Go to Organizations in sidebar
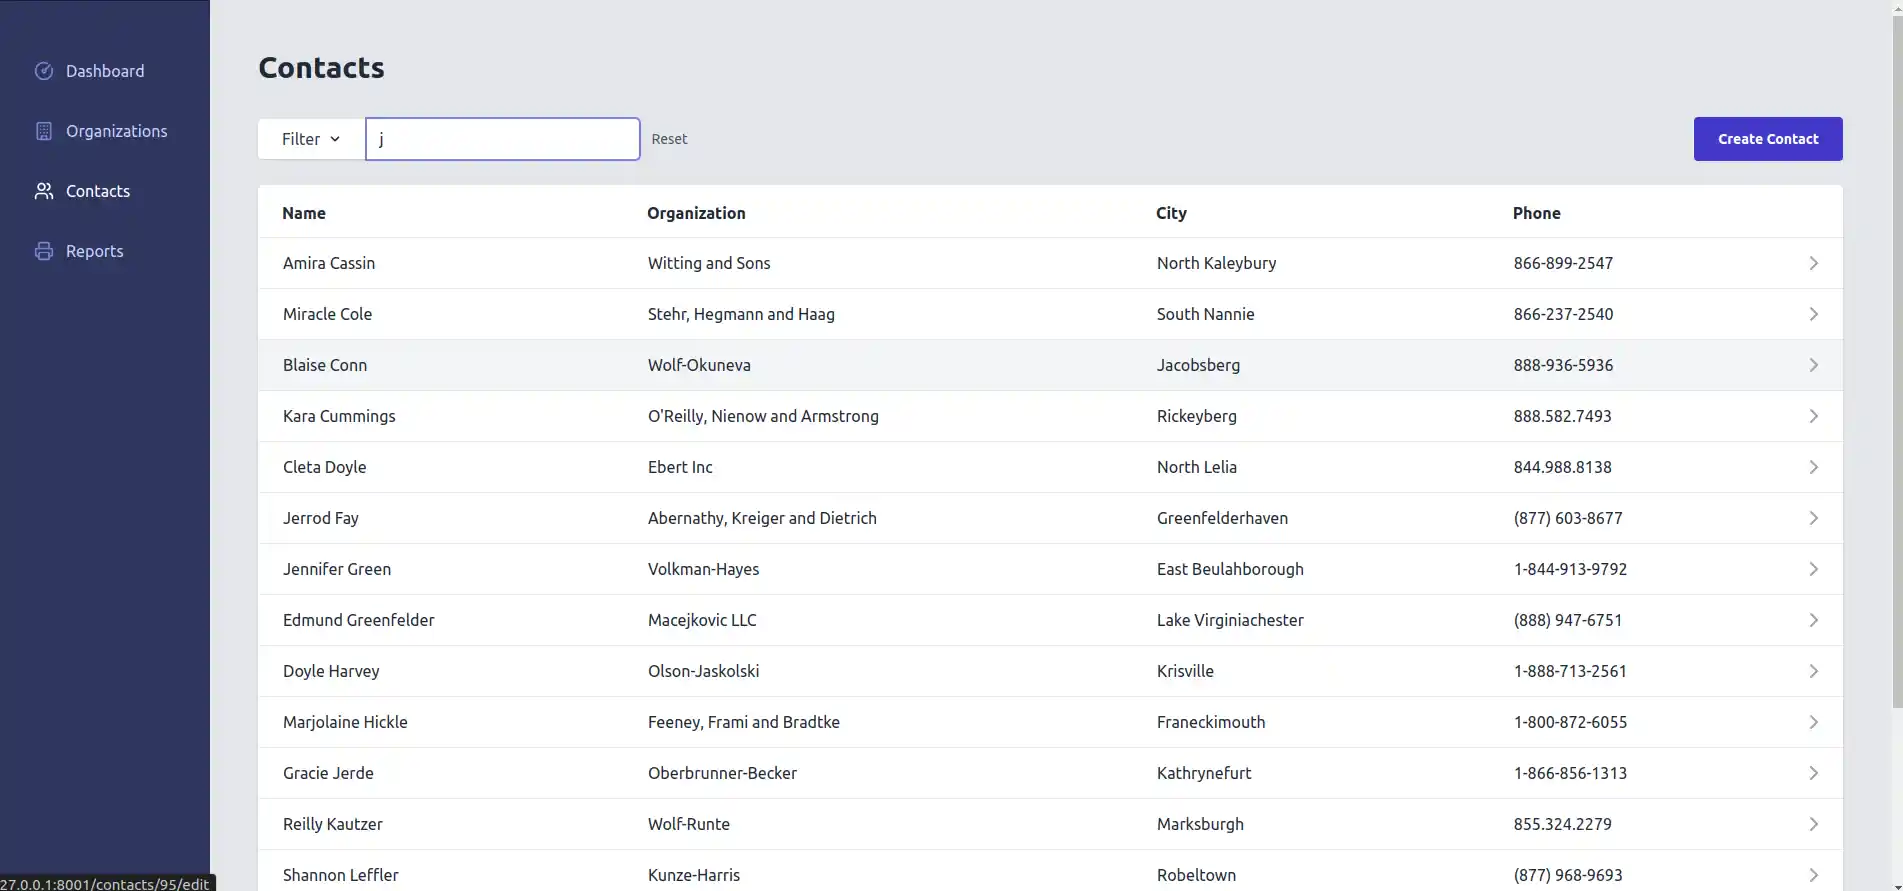The height and width of the screenshot is (891, 1903). click(116, 131)
